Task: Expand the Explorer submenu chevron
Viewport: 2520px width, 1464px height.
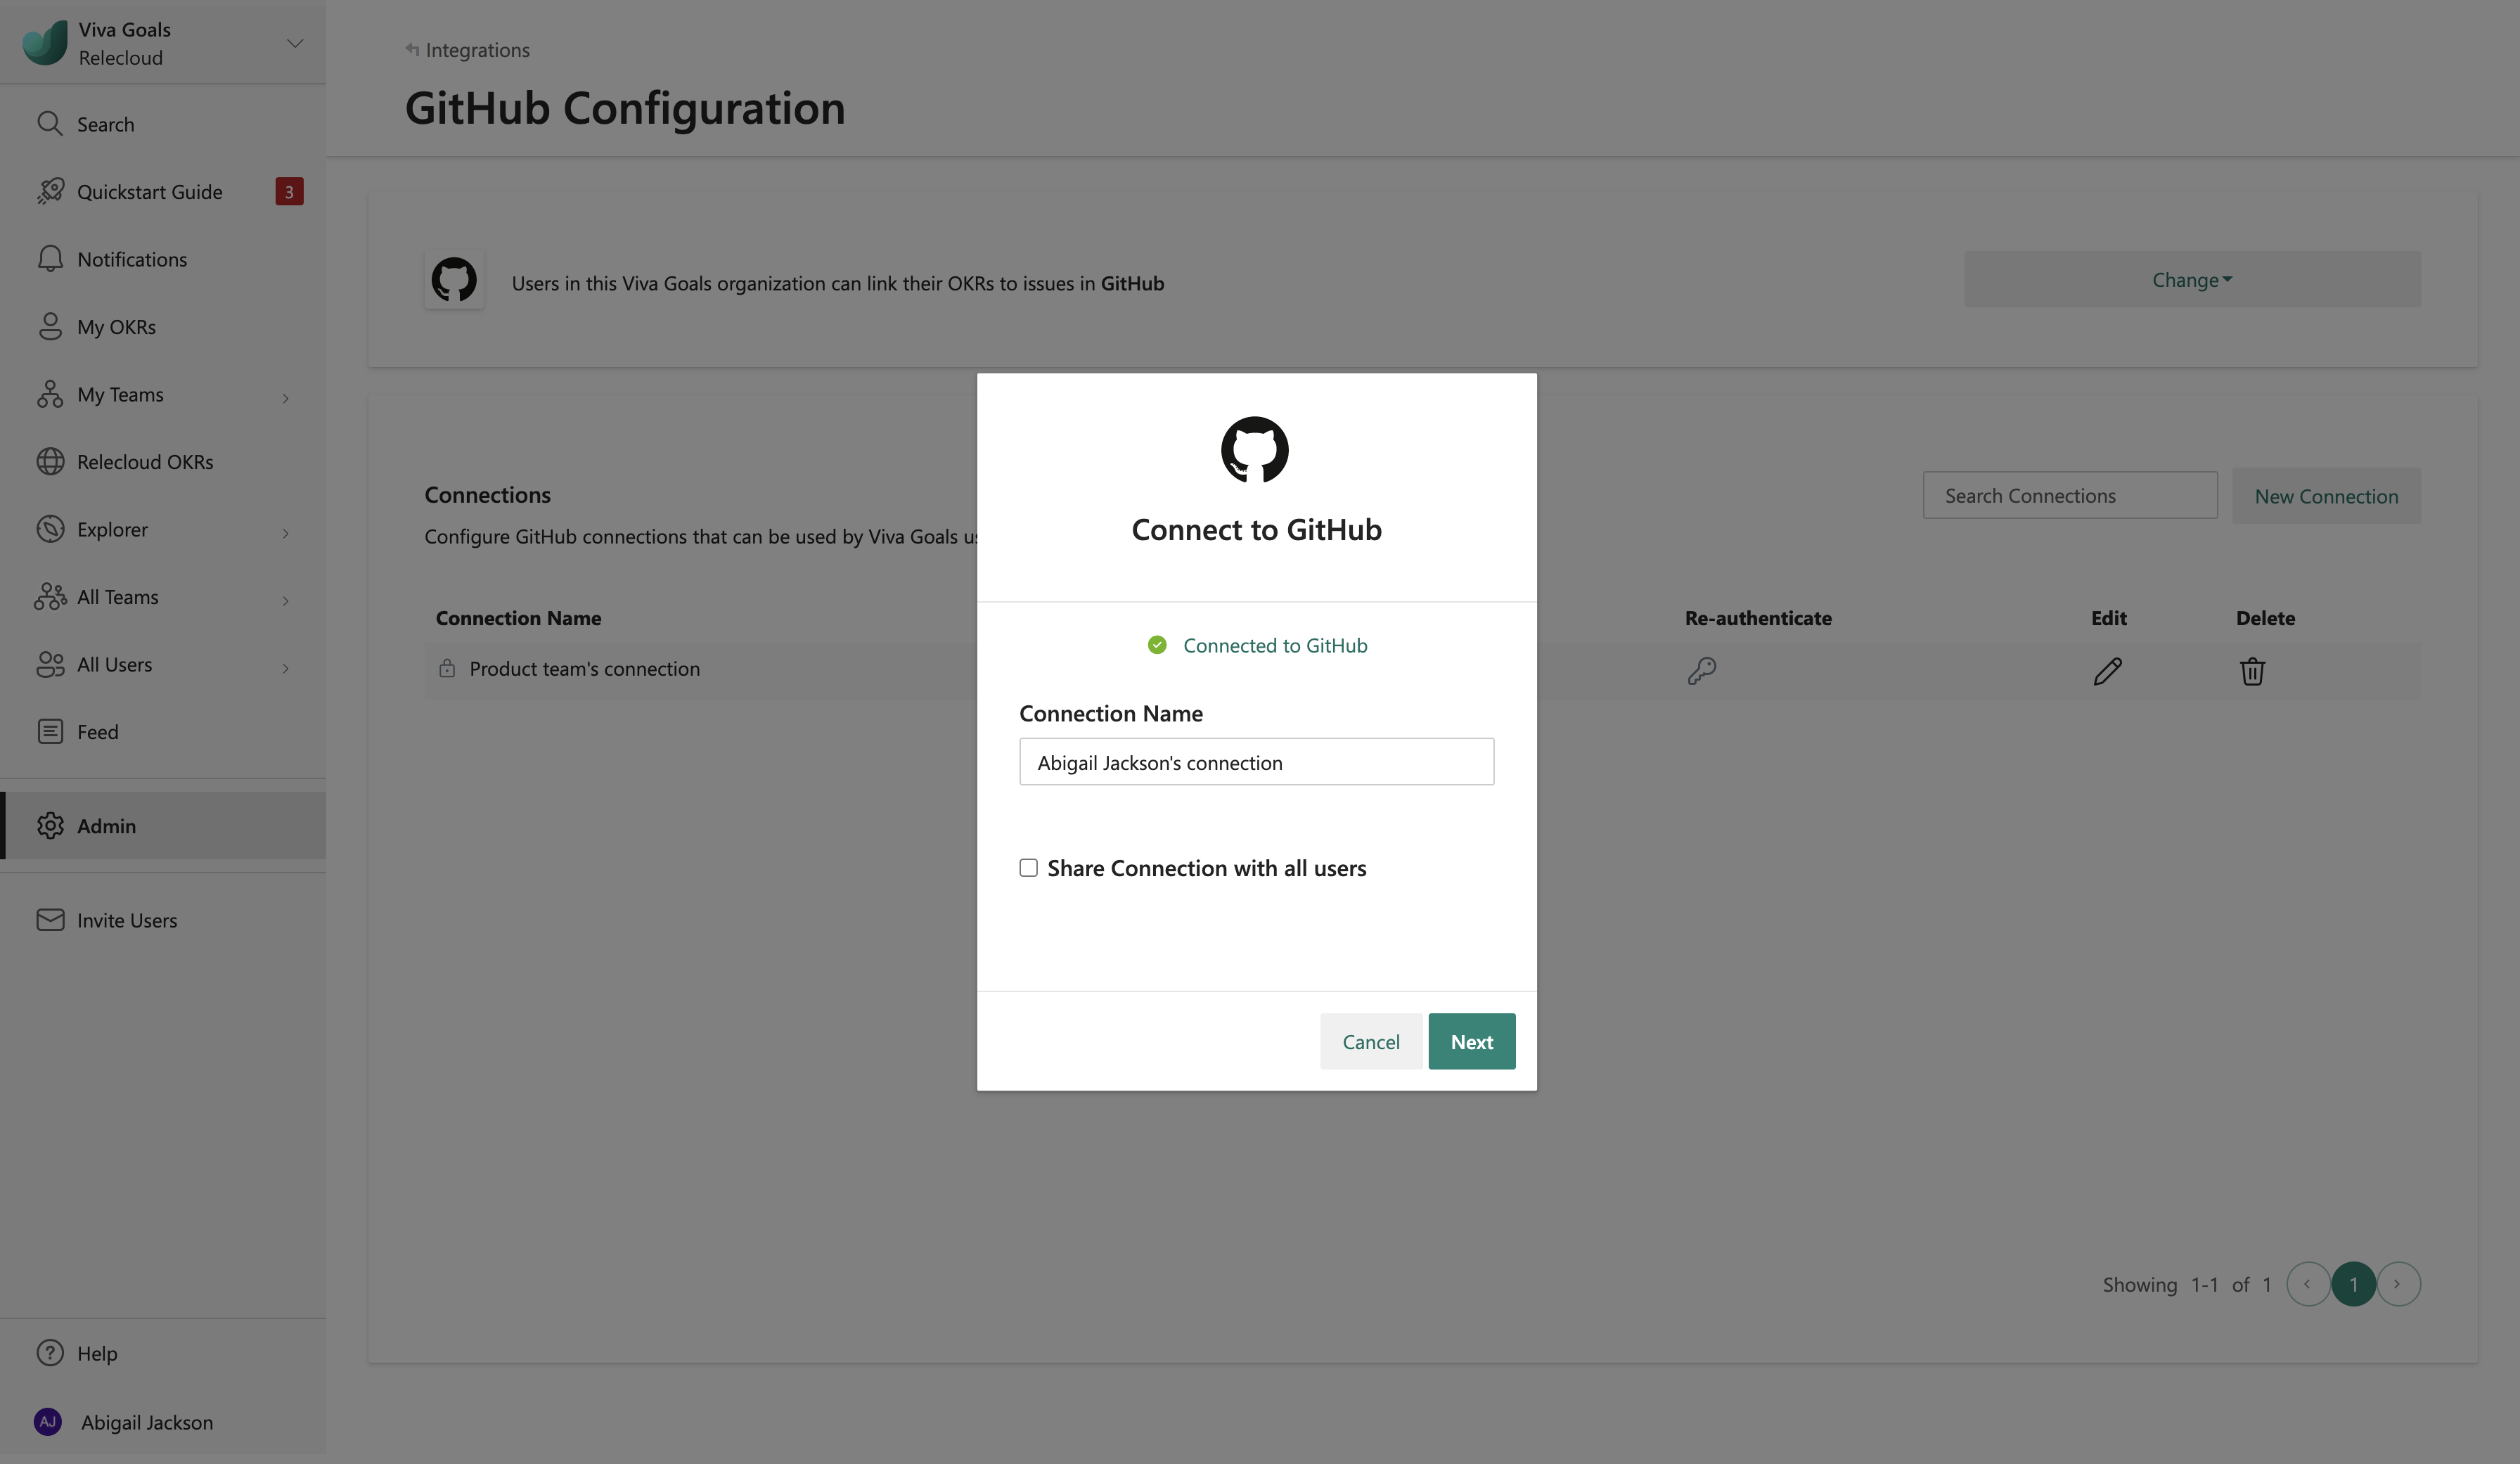Action: [x=285, y=533]
